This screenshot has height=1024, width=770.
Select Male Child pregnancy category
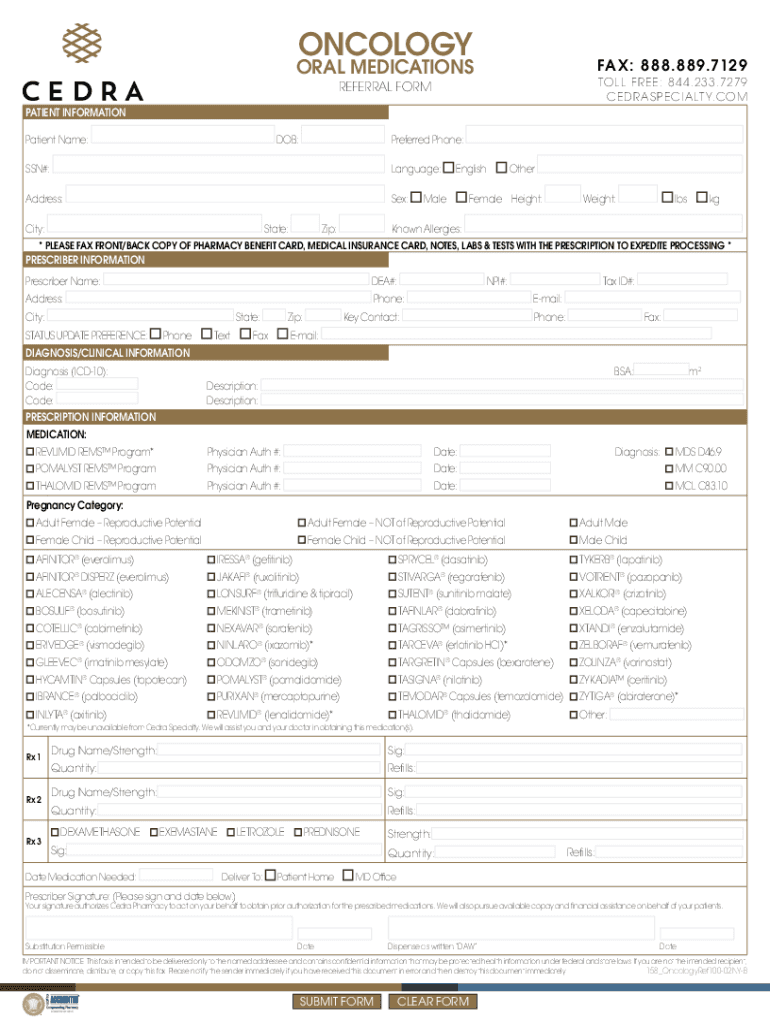(573, 540)
